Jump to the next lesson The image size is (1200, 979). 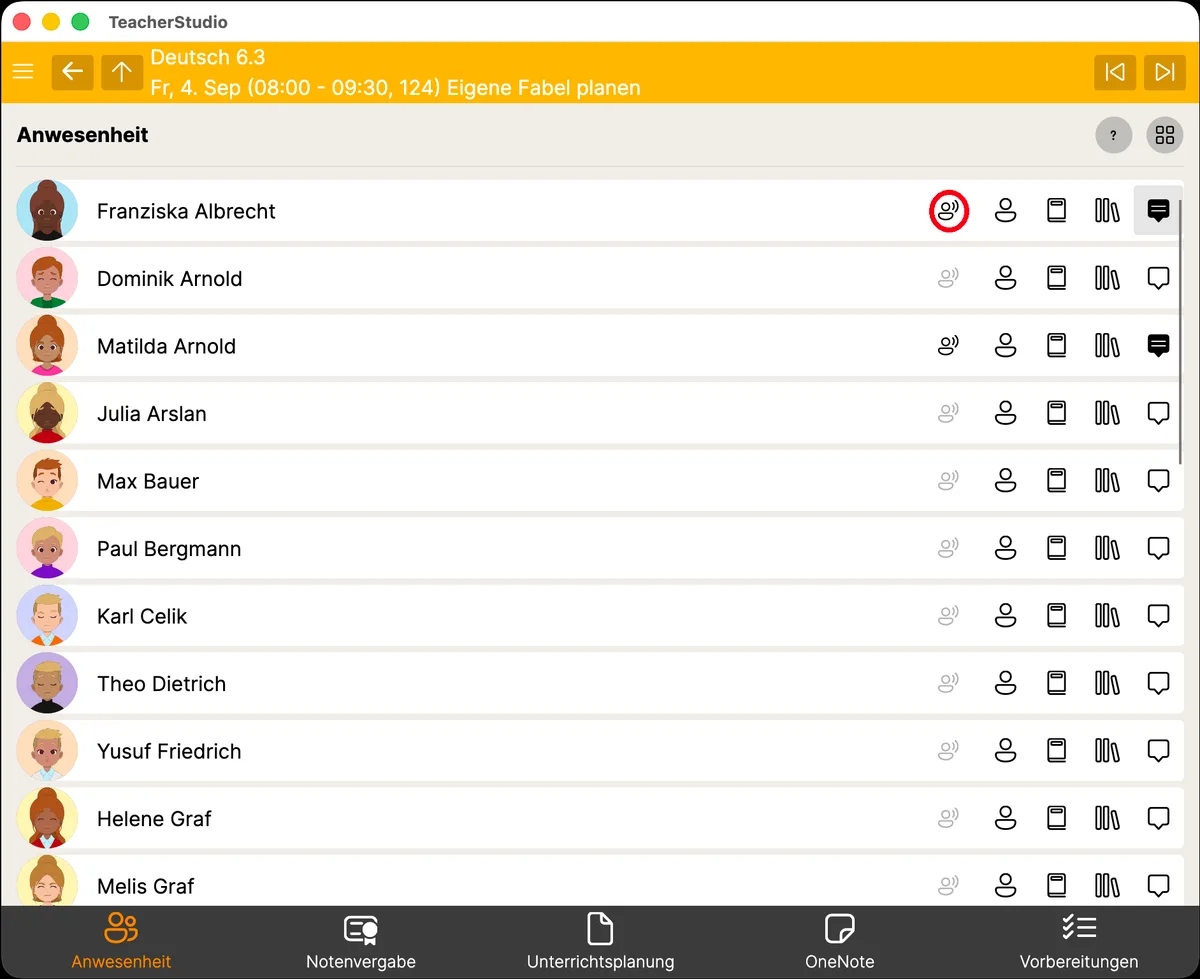click(x=1165, y=72)
